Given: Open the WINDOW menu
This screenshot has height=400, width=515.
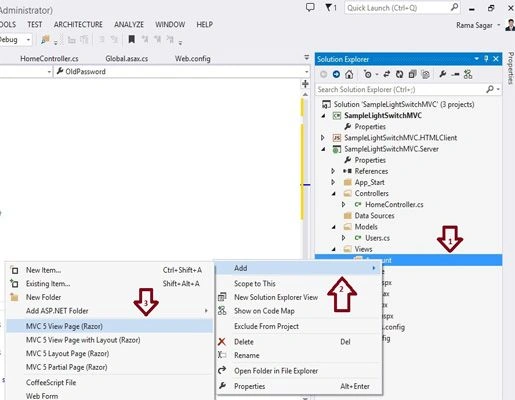Looking at the screenshot, I should [170, 24].
